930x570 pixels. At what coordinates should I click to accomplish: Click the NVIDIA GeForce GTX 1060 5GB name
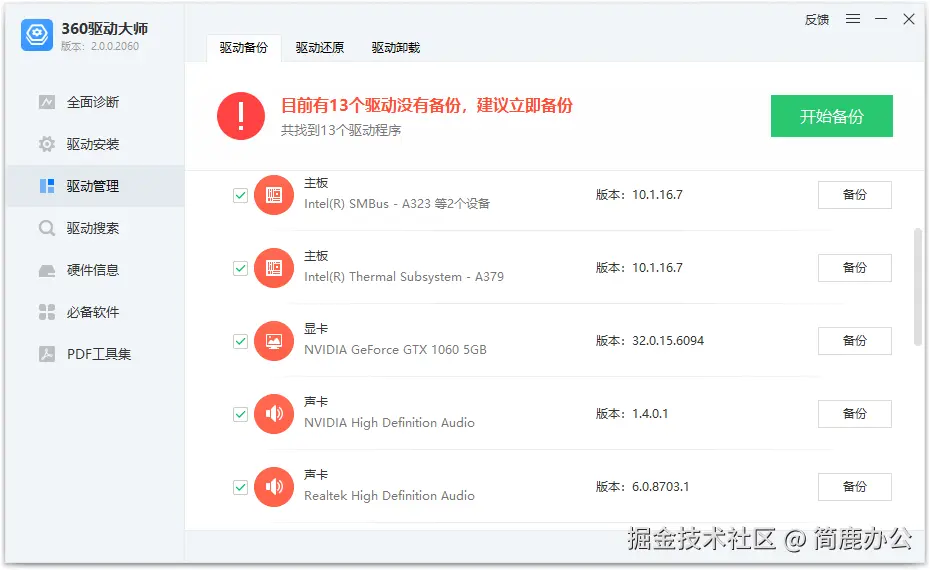pos(395,350)
